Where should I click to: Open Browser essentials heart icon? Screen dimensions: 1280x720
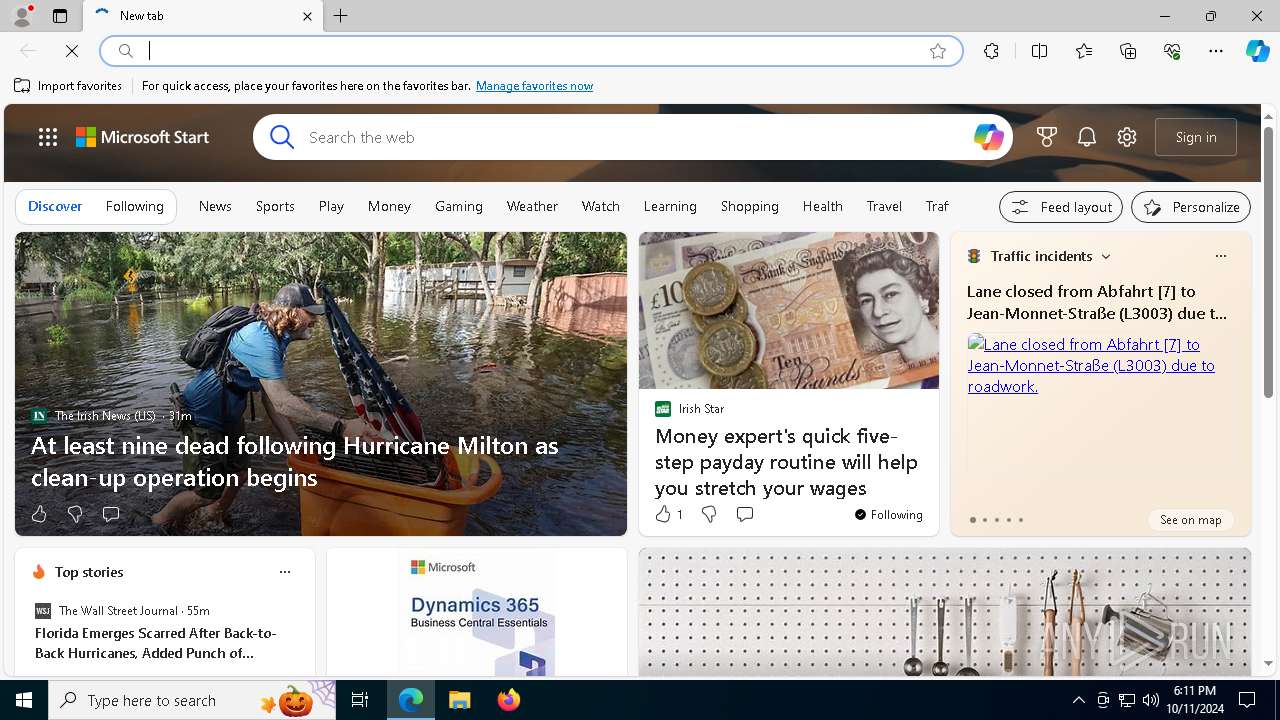coord(1172,51)
